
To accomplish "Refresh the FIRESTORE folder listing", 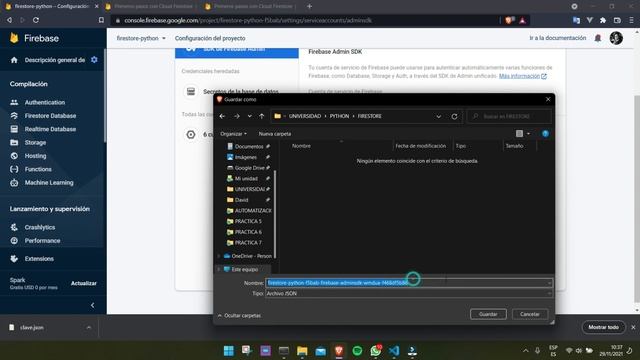I will pyautogui.click(x=454, y=116).
